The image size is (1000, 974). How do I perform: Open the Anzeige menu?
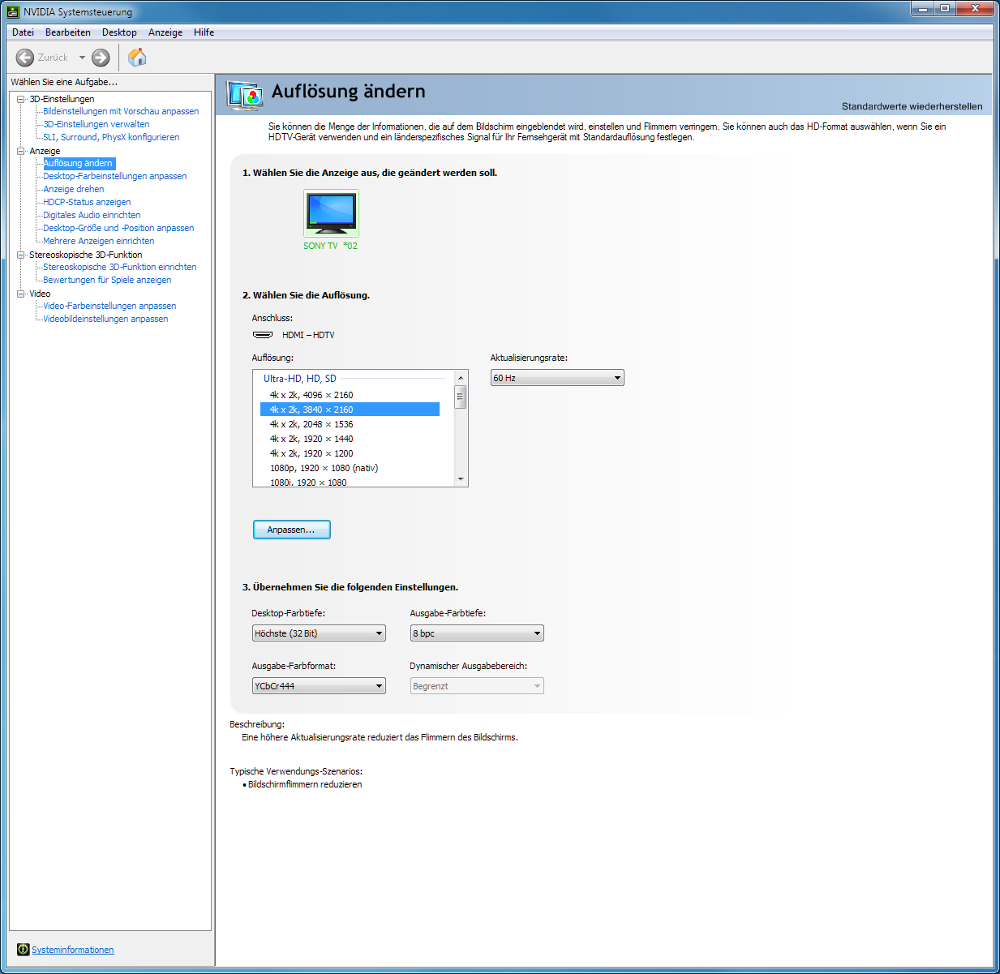pos(165,33)
